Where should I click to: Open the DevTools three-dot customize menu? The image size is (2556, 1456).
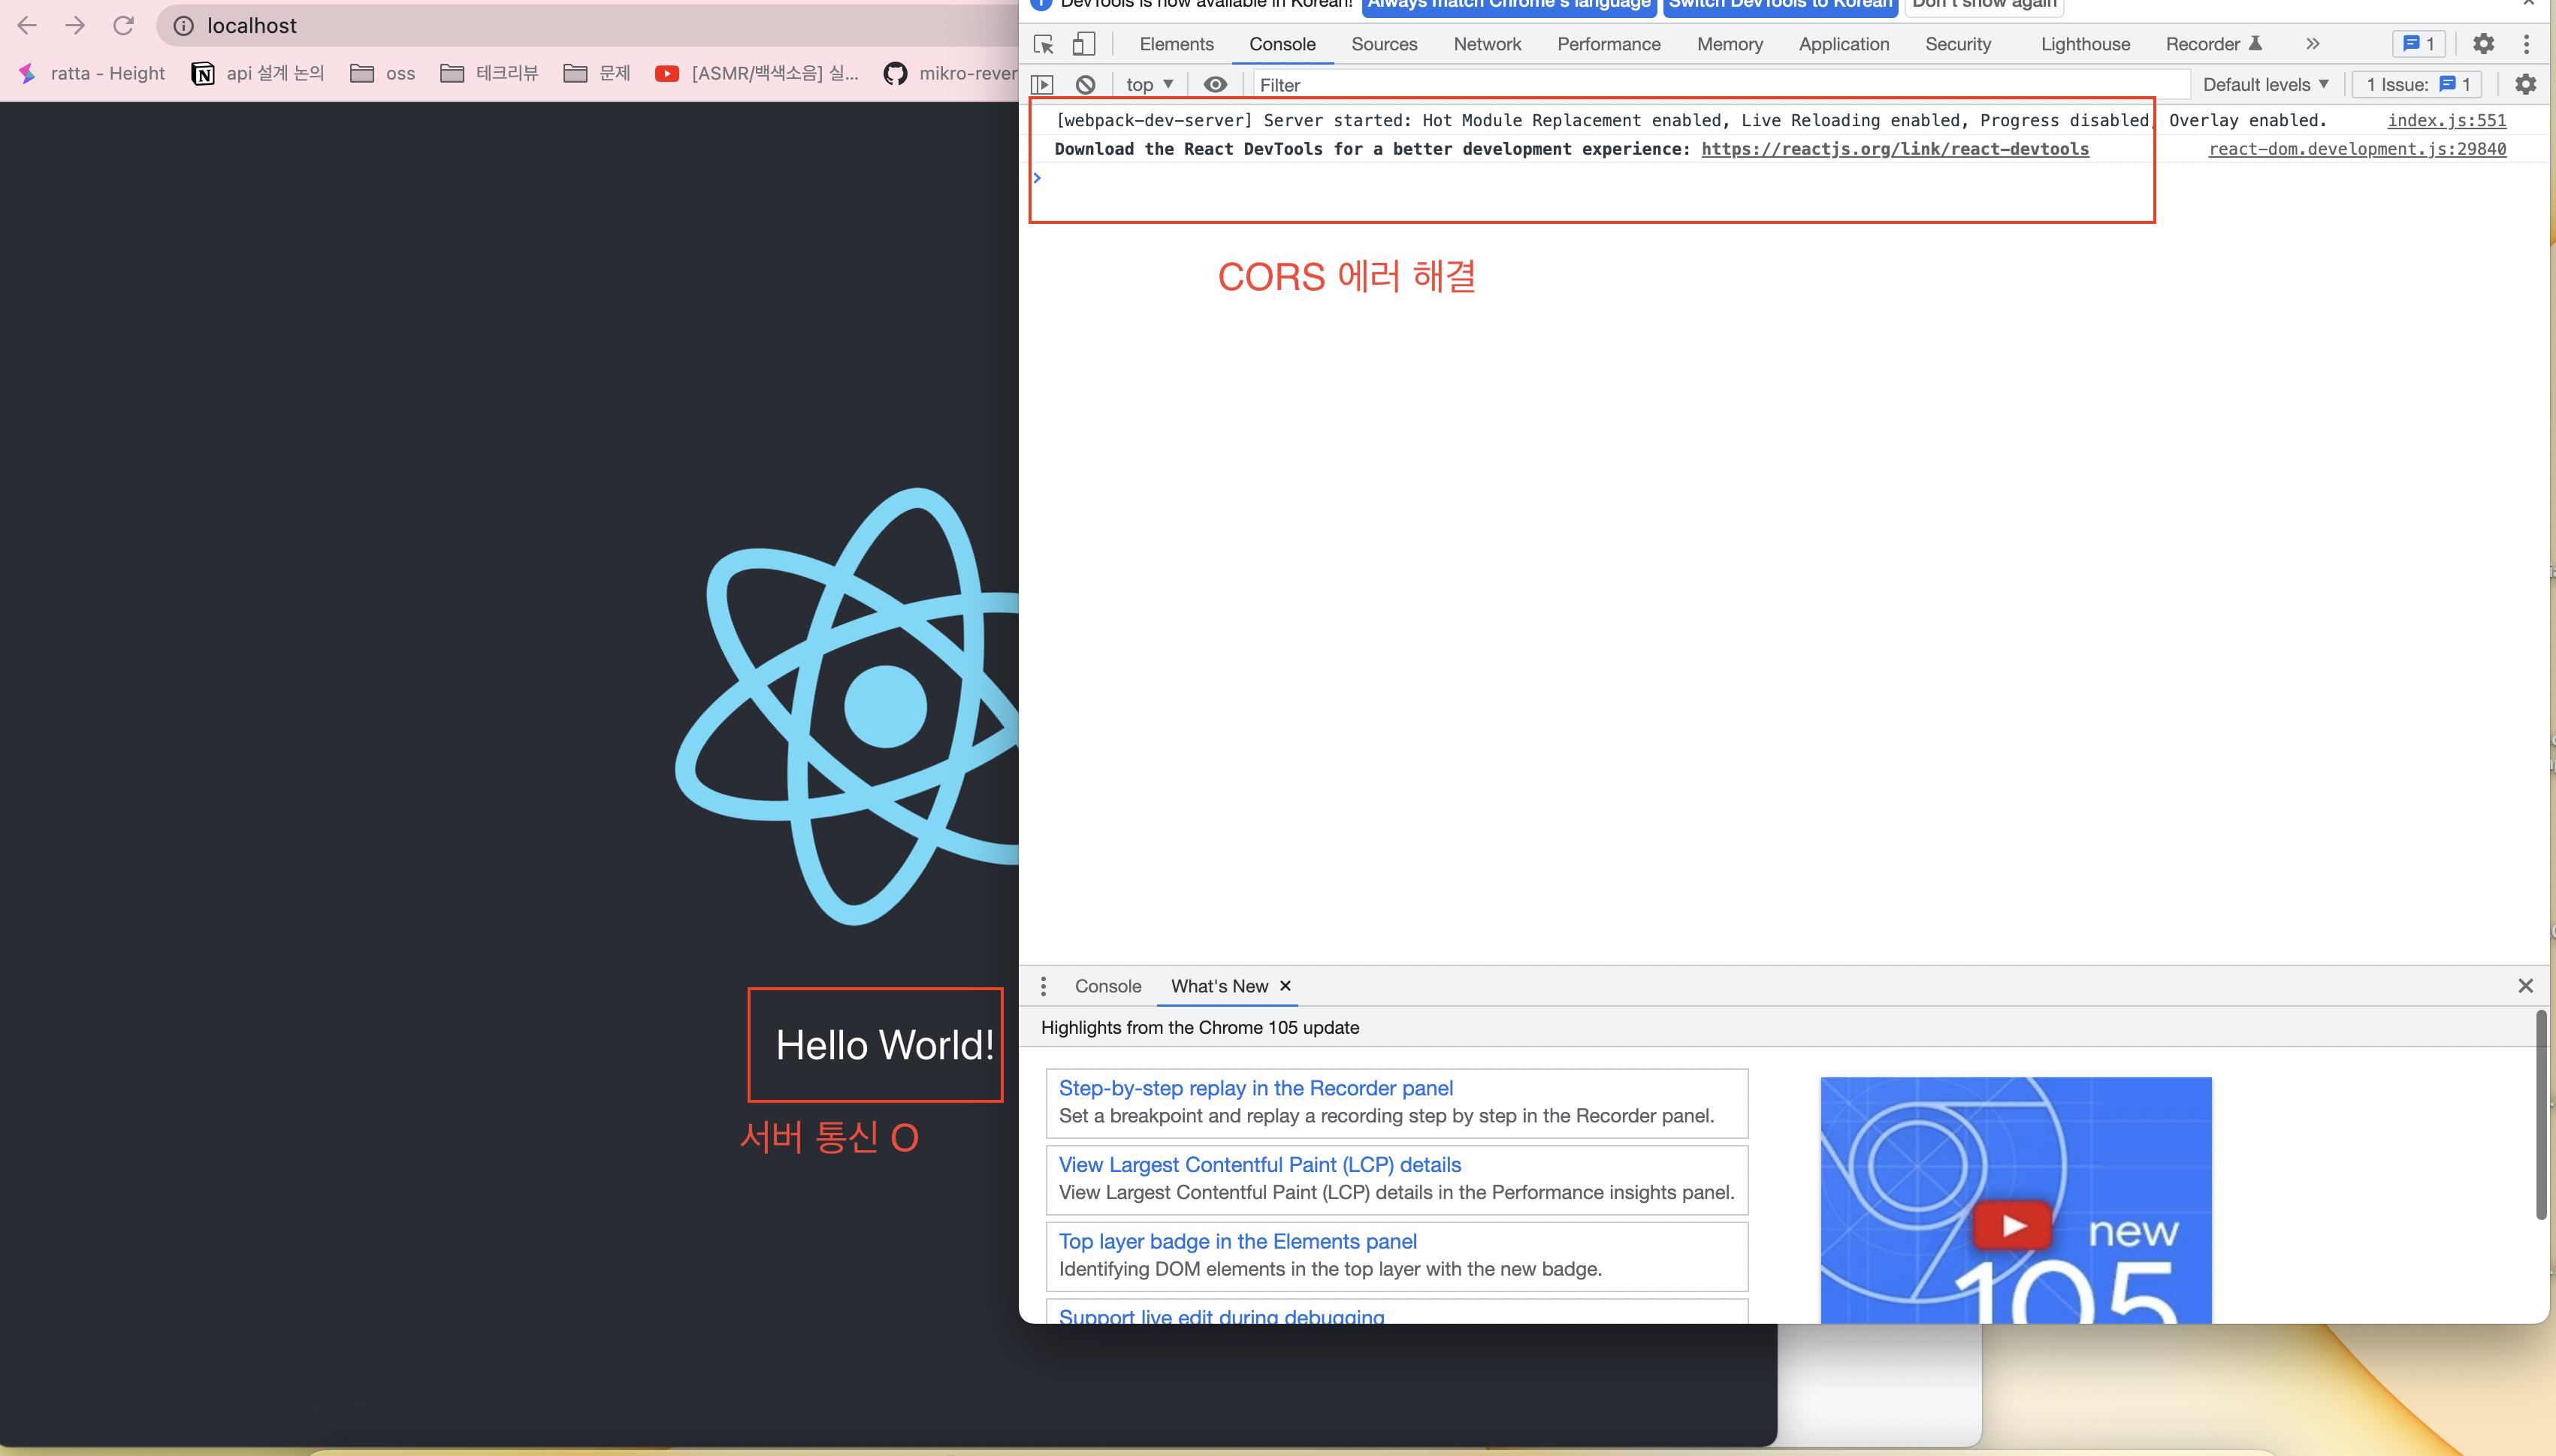[x=2526, y=44]
